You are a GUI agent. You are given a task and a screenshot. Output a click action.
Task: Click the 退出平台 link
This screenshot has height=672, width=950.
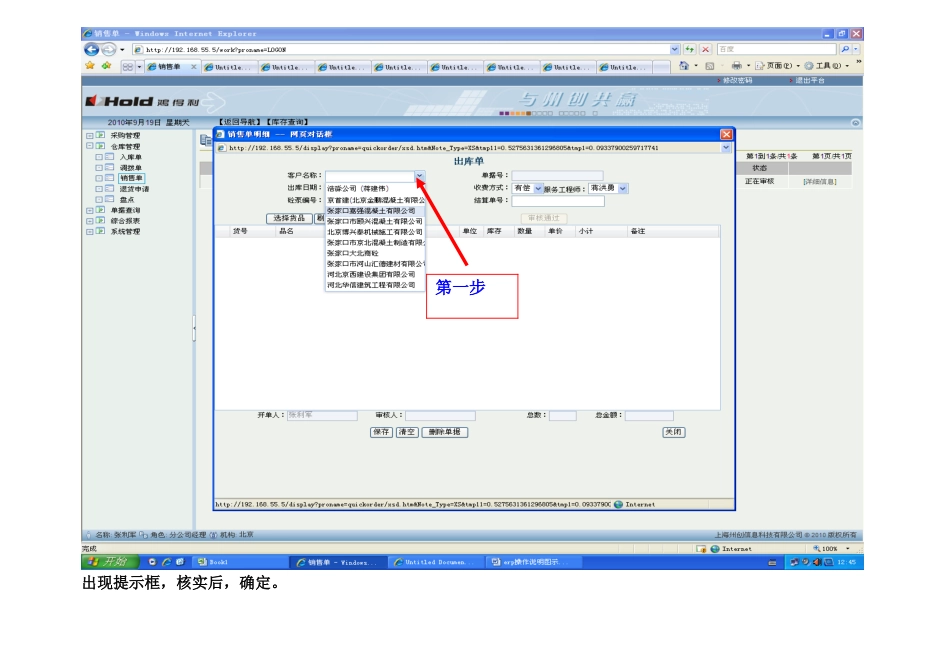pos(810,81)
